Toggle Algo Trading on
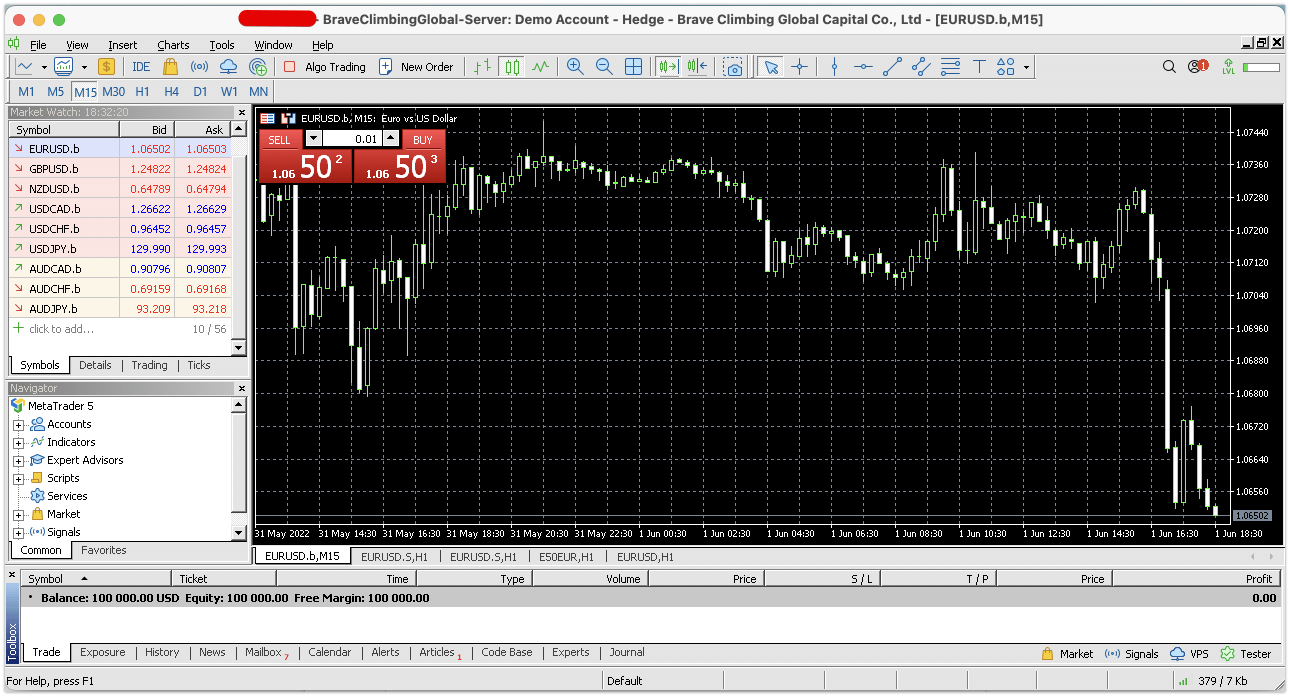Image resolution: width=1290 pixels, height=697 pixels. coord(324,67)
